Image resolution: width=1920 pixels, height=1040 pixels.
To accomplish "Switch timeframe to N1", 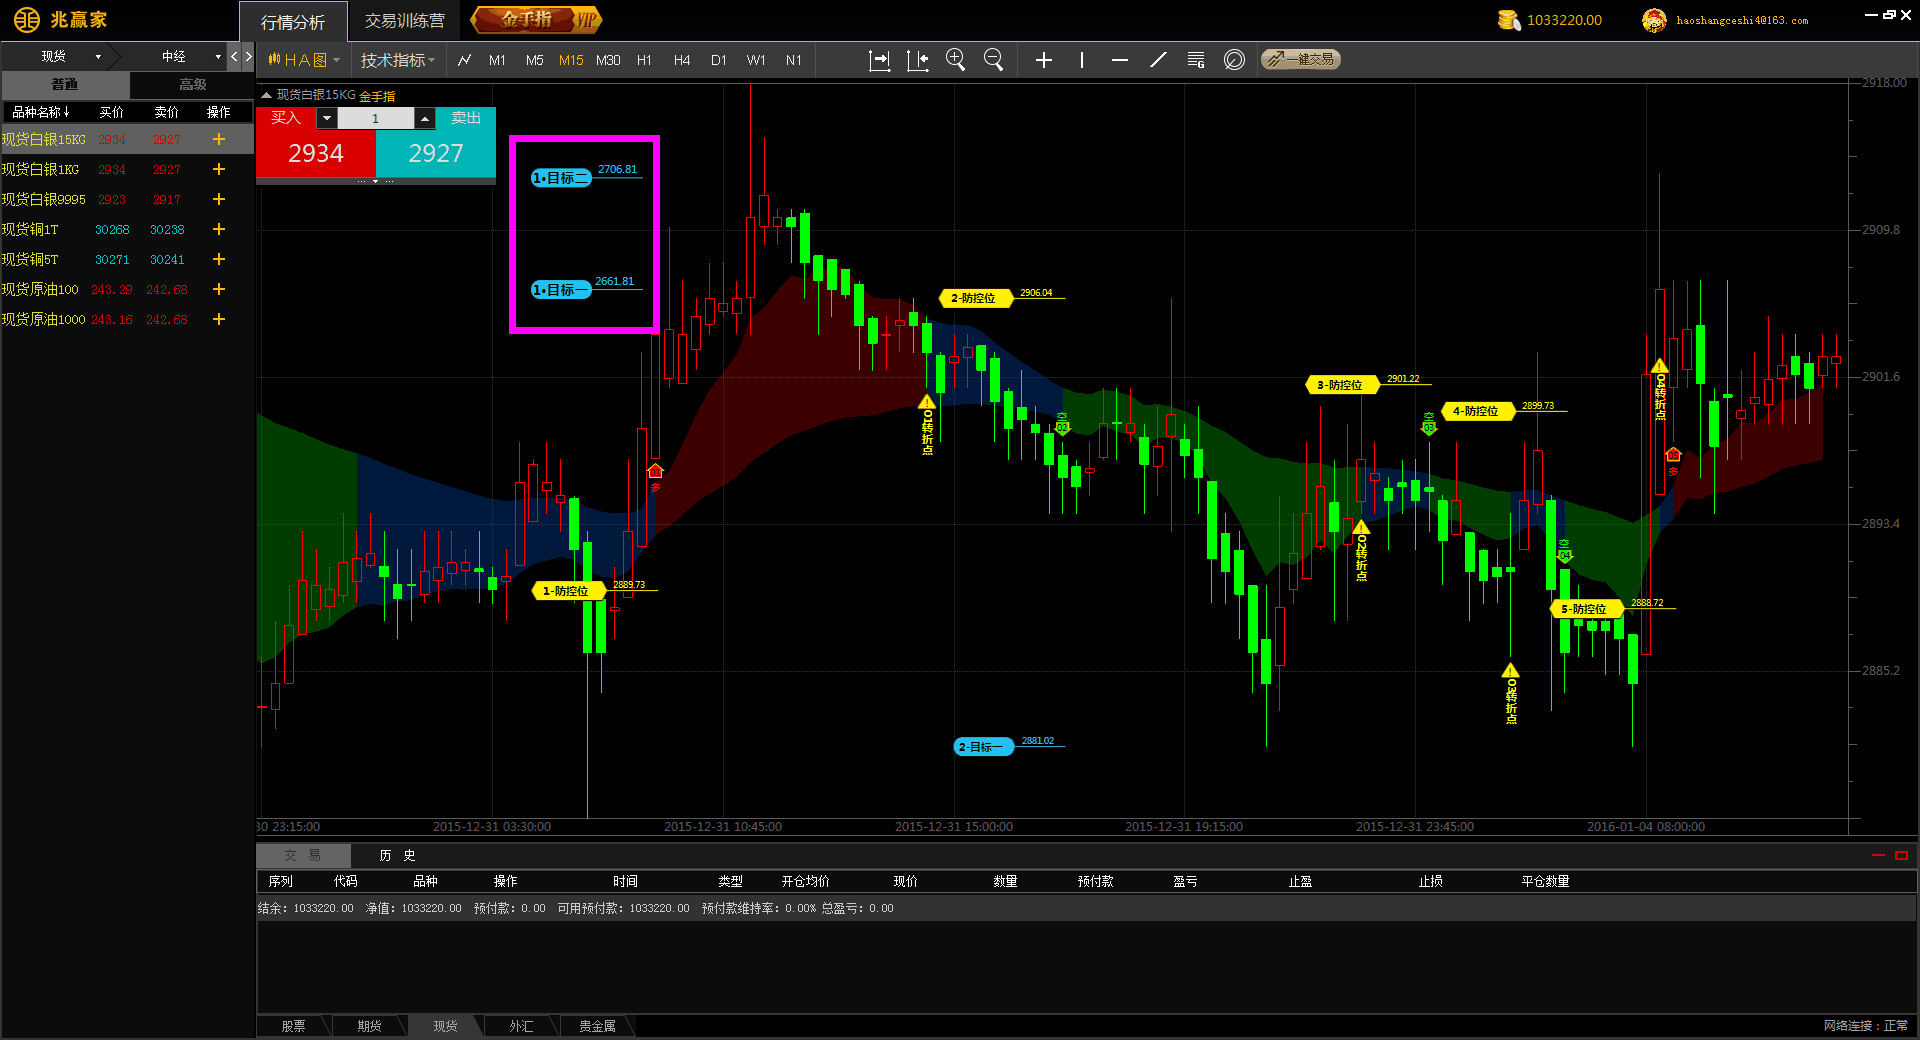I will click(x=793, y=60).
